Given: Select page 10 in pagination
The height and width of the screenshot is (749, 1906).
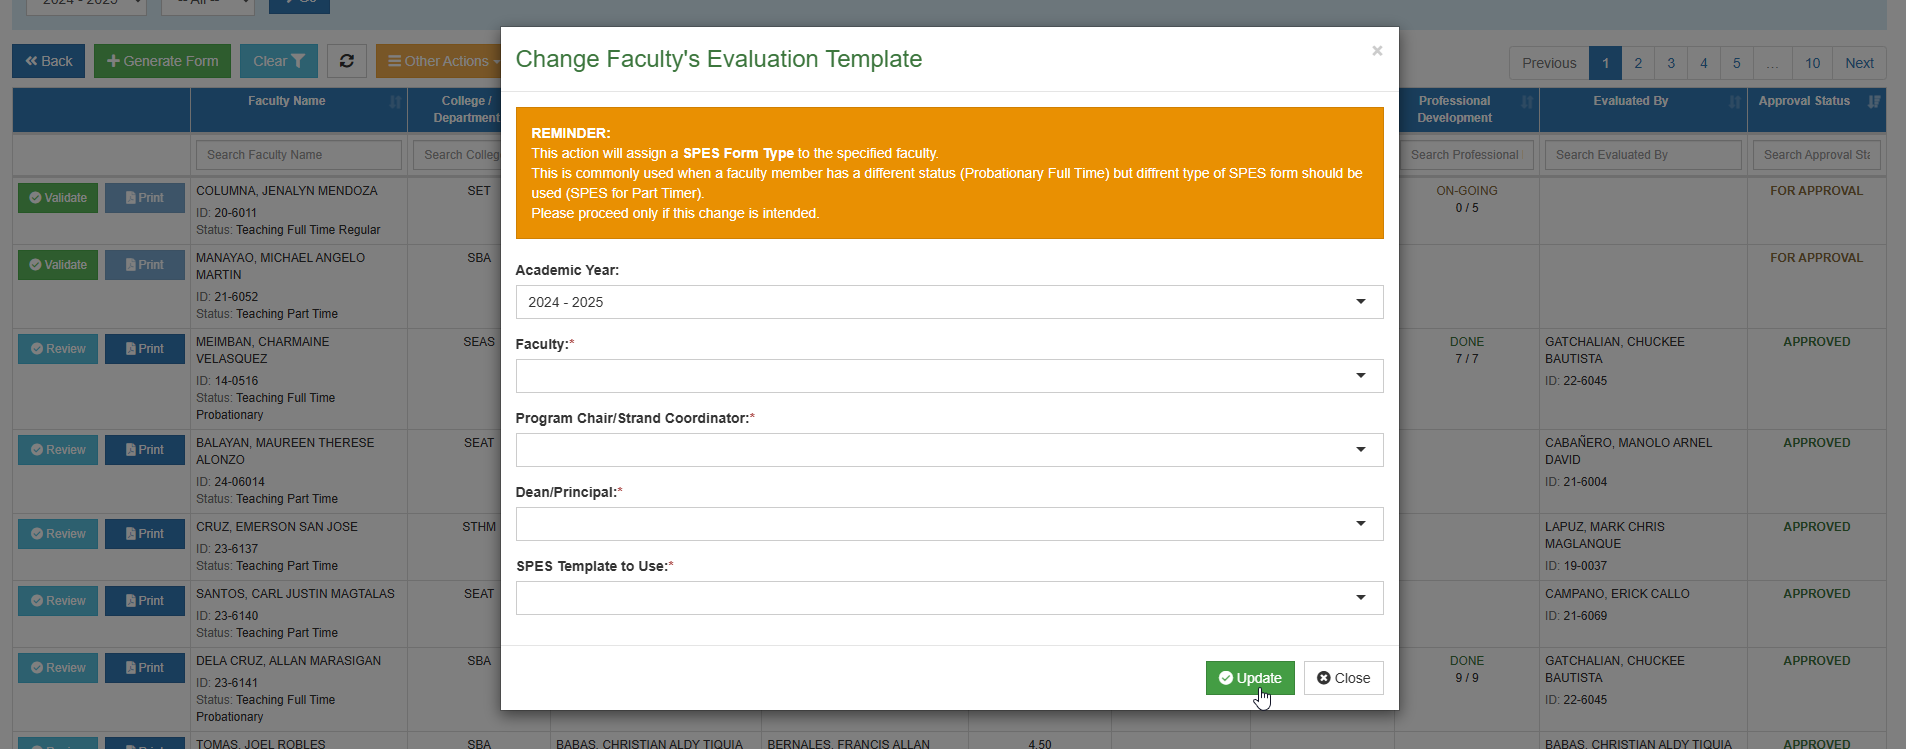Looking at the screenshot, I should click(1813, 63).
